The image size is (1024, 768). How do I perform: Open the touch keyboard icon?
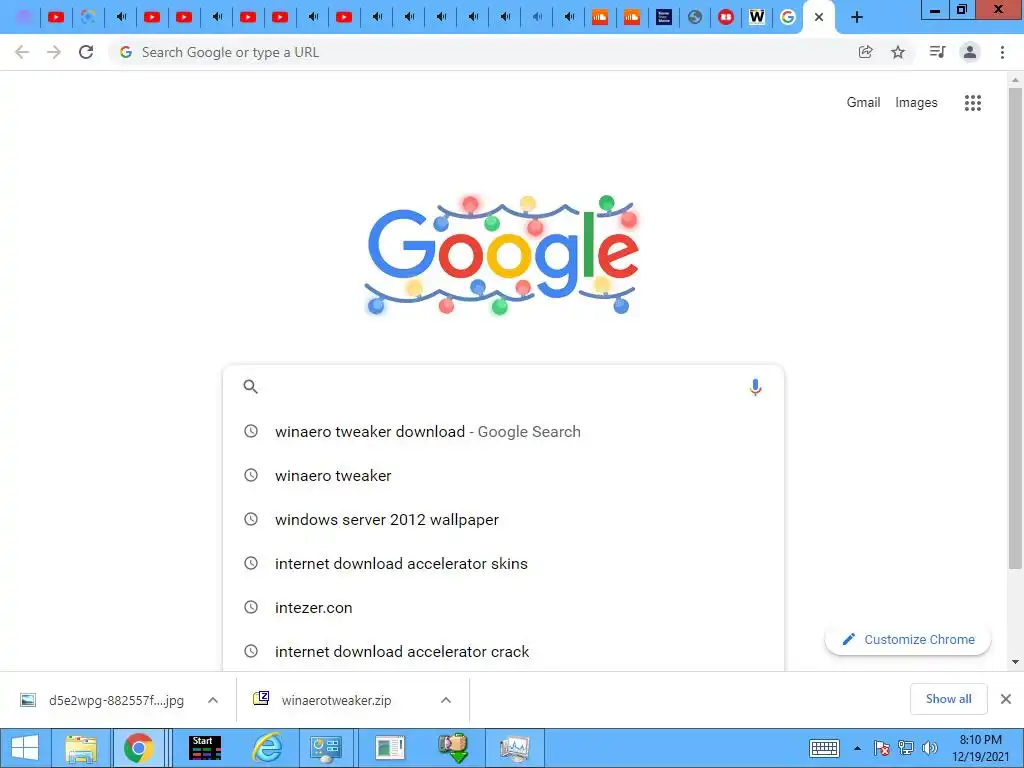824,748
